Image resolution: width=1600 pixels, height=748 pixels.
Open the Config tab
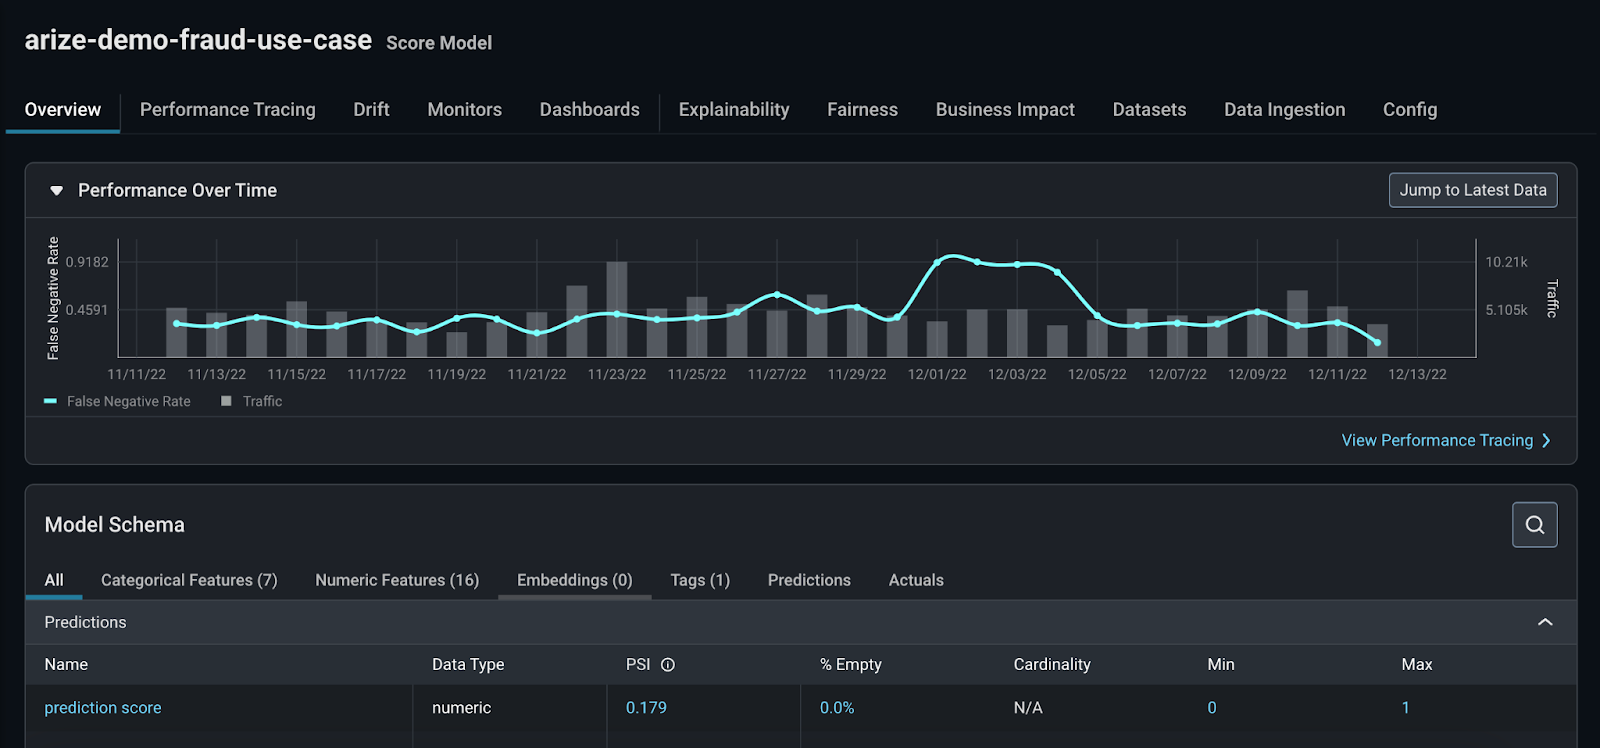click(x=1410, y=110)
